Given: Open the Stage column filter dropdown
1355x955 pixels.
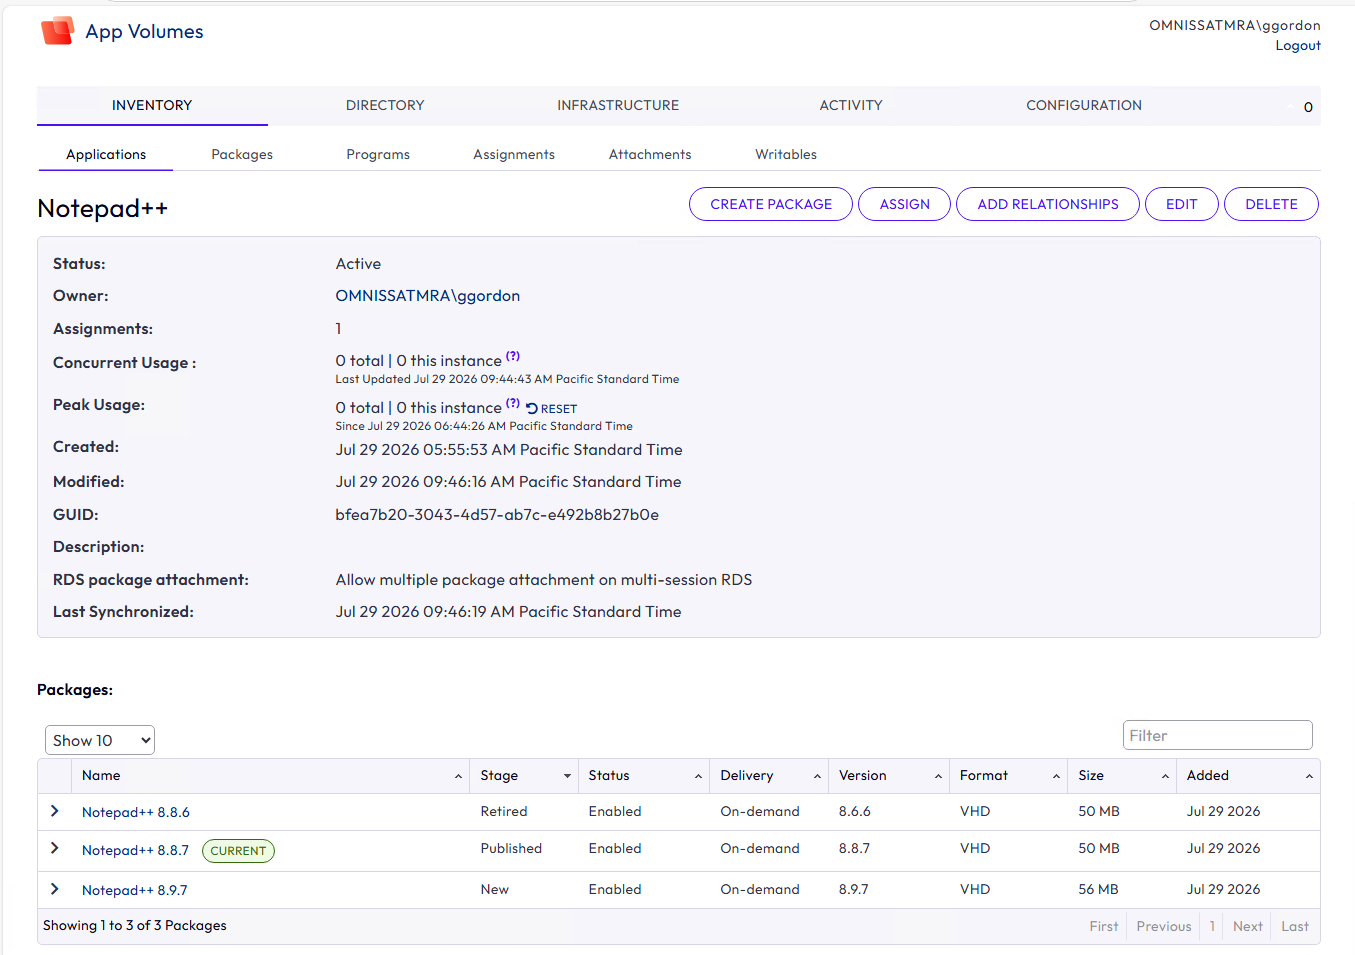Looking at the screenshot, I should coord(567,776).
